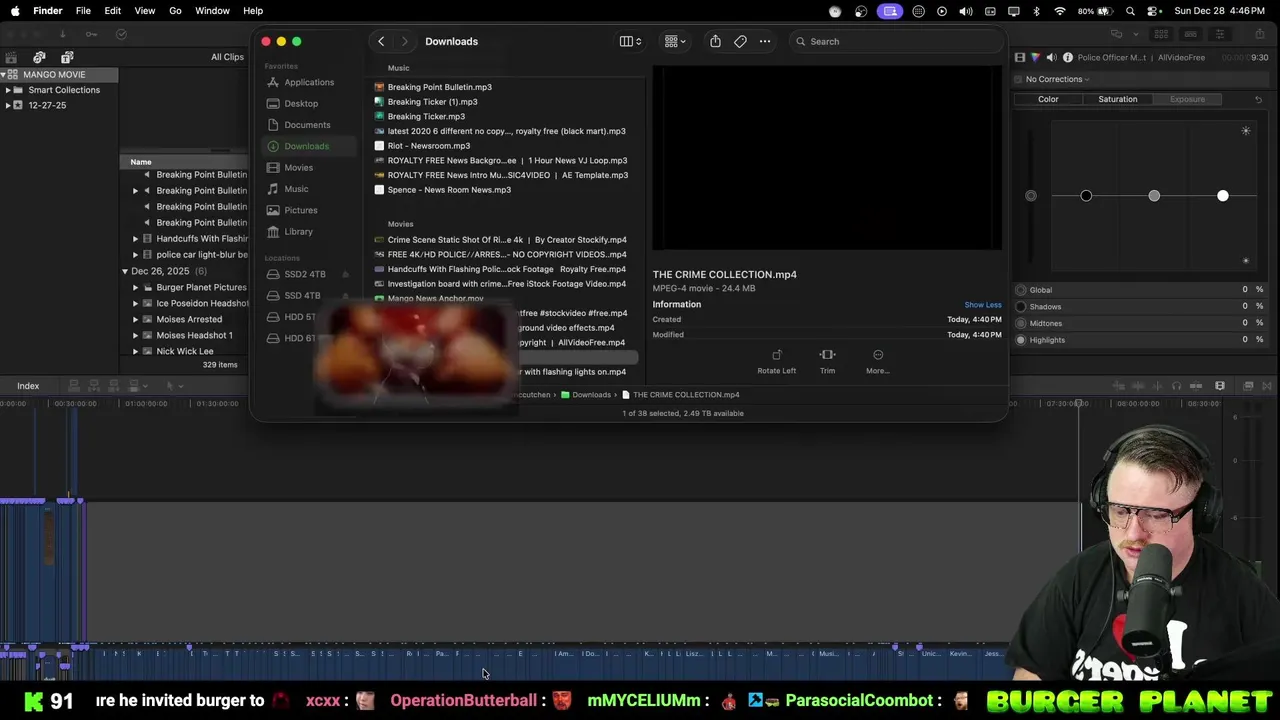Open All Clips filter dropdown
This screenshot has height=720, width=1280.
click(229, 57)
